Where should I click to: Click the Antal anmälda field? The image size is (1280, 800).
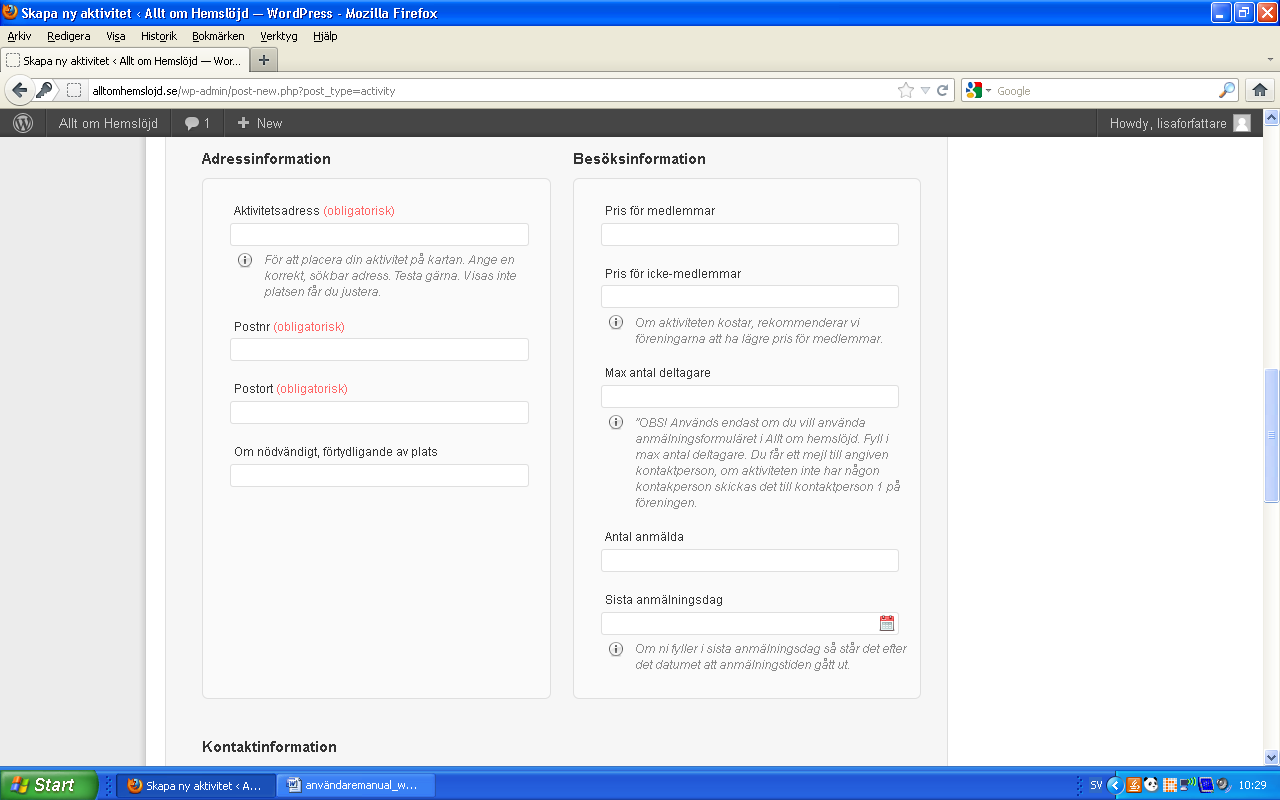pos(750,560)
